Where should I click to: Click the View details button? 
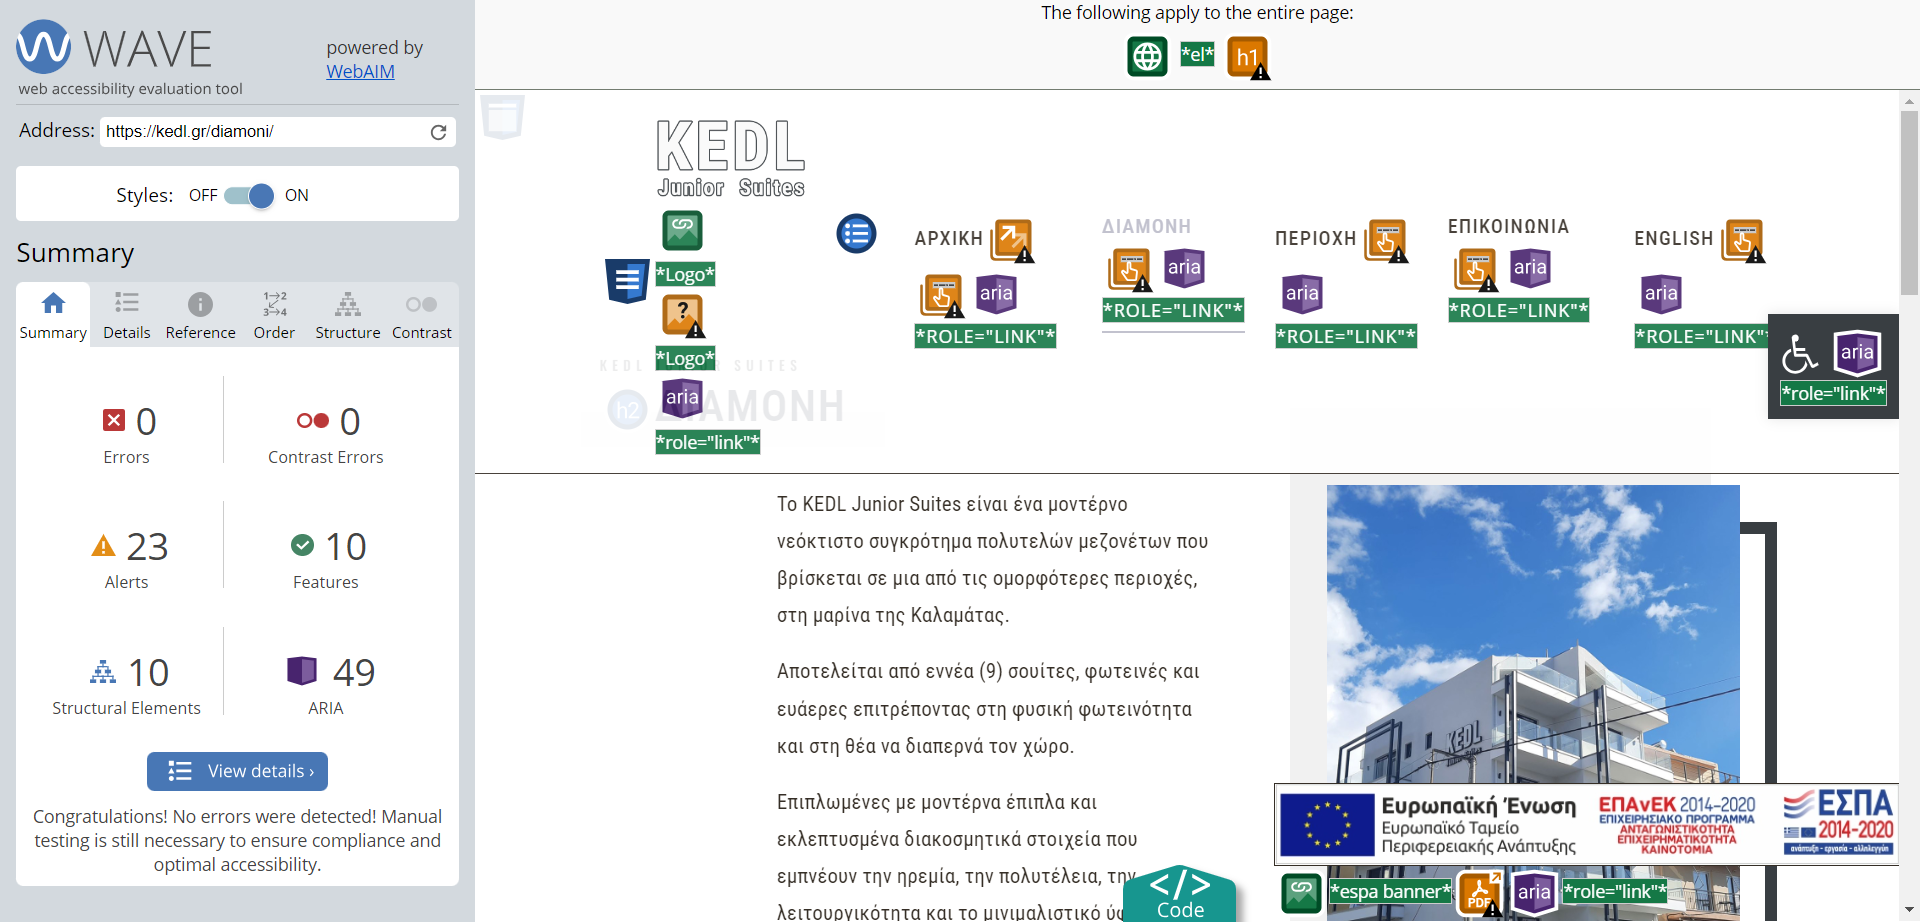237,771
